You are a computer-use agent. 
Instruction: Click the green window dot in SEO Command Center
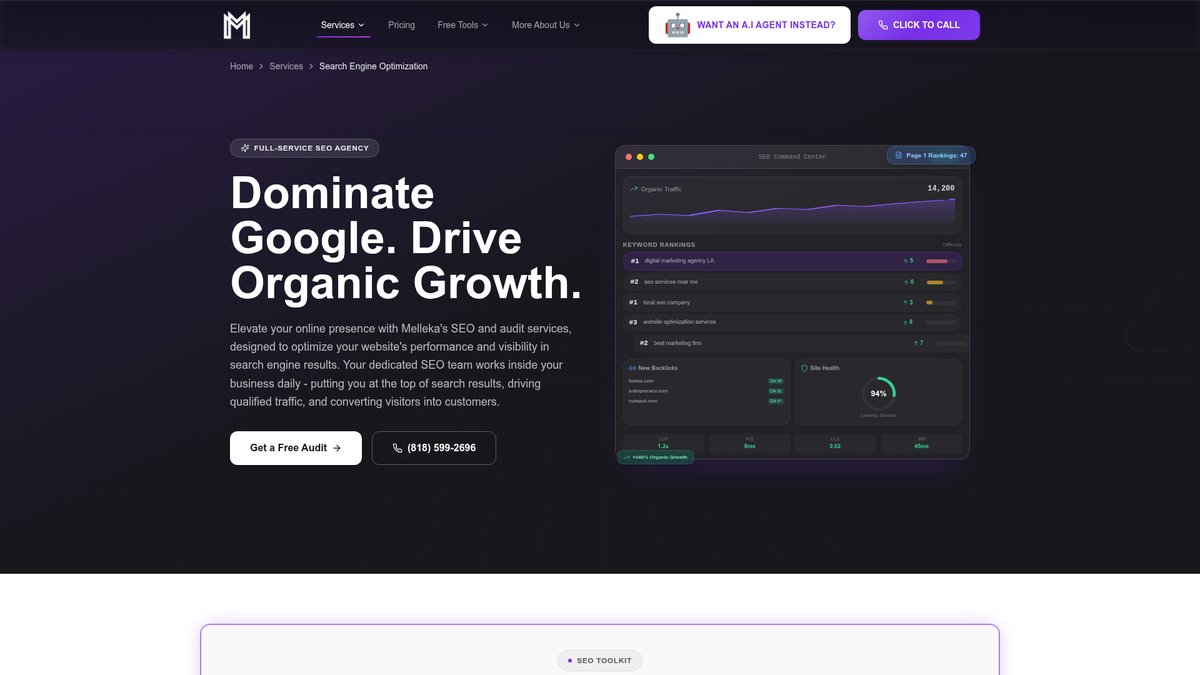[x=651, y=157]
